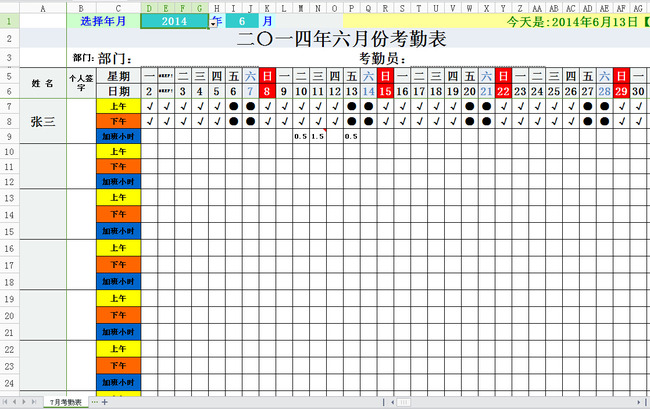Select morning checkmark under date 2
The image size is (650, 409).
(150, 106)
